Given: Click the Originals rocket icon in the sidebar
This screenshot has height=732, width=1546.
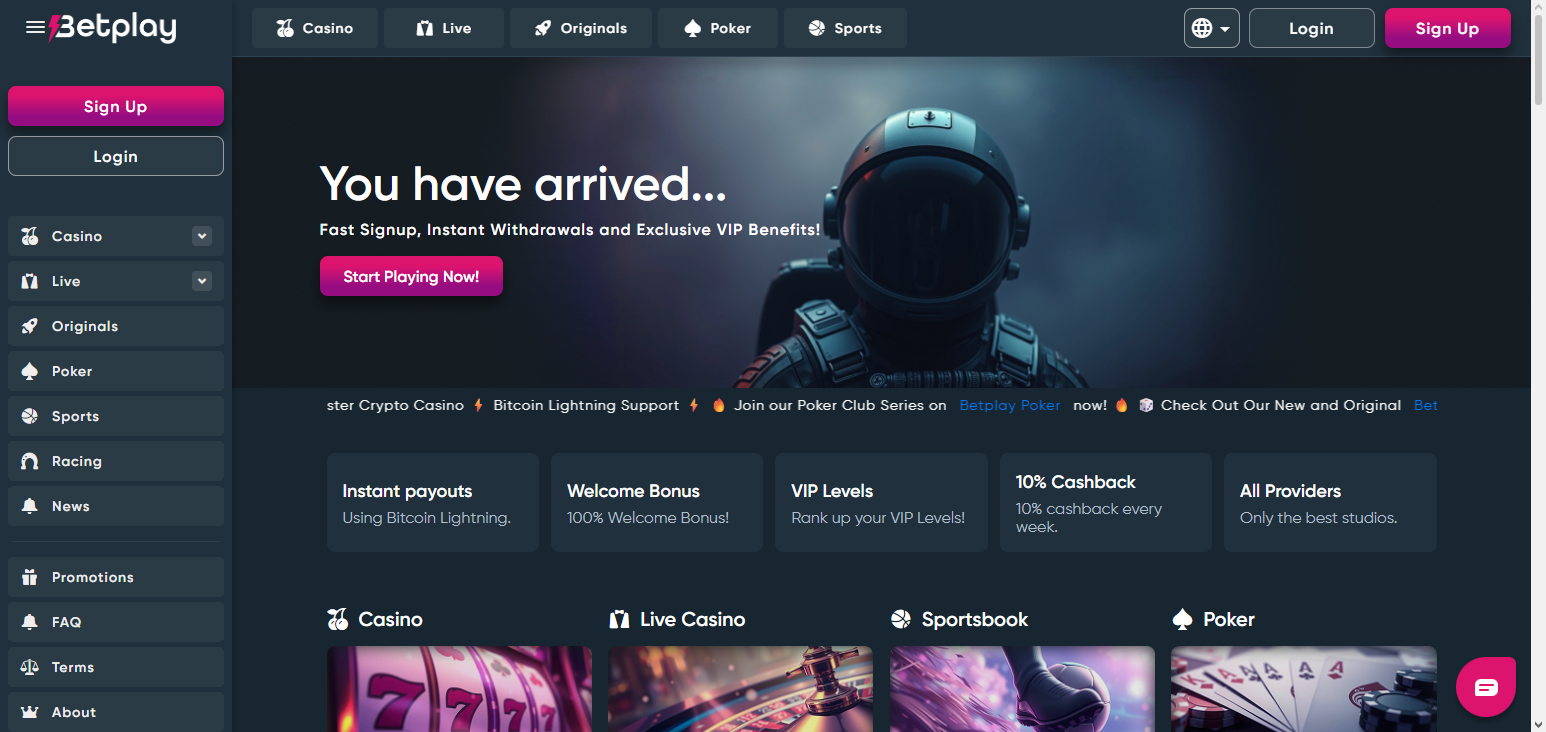Looking at the screenshot, I should click(30, 326).
